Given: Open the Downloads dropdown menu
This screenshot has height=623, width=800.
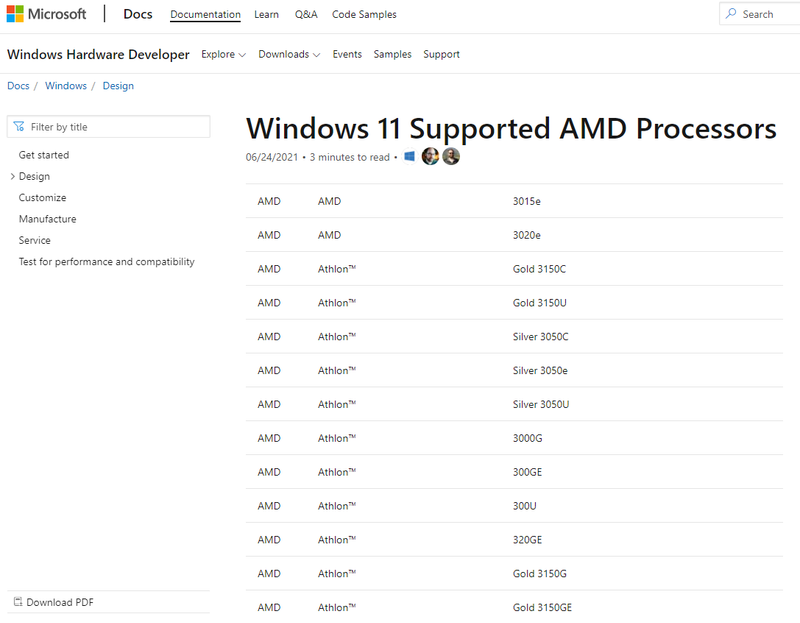Looking at the screenshot, I should [289, 55].
